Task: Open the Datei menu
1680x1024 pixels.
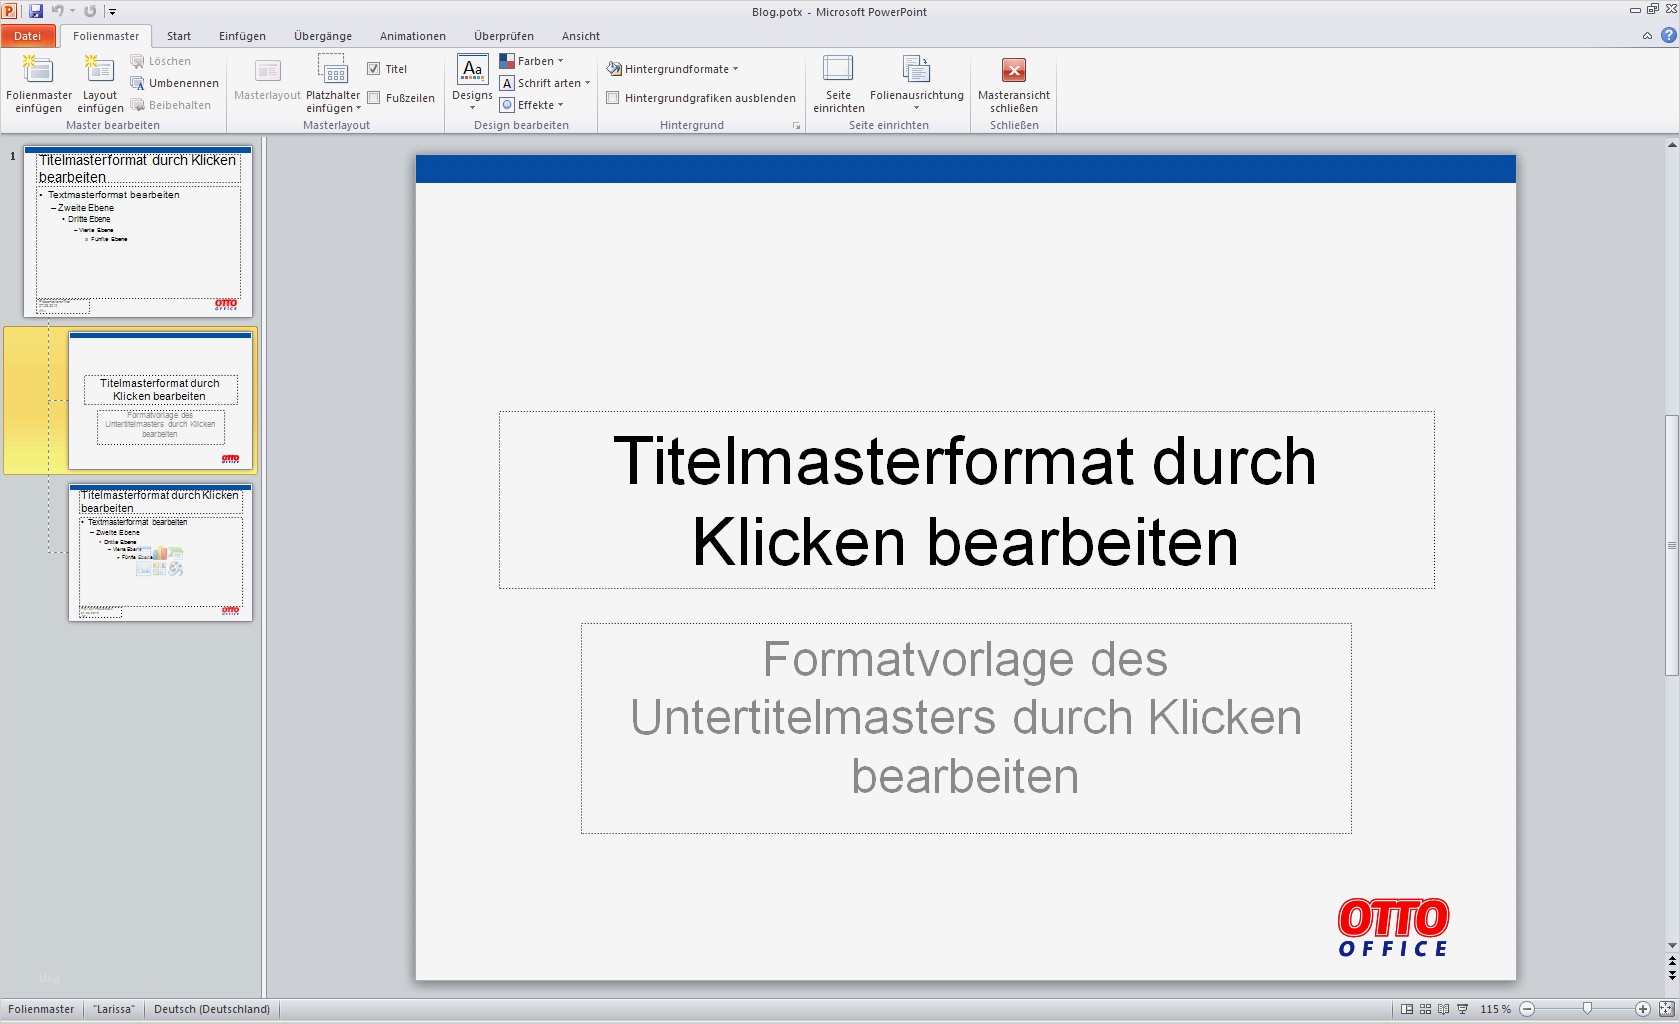Action: click(28, 36)
